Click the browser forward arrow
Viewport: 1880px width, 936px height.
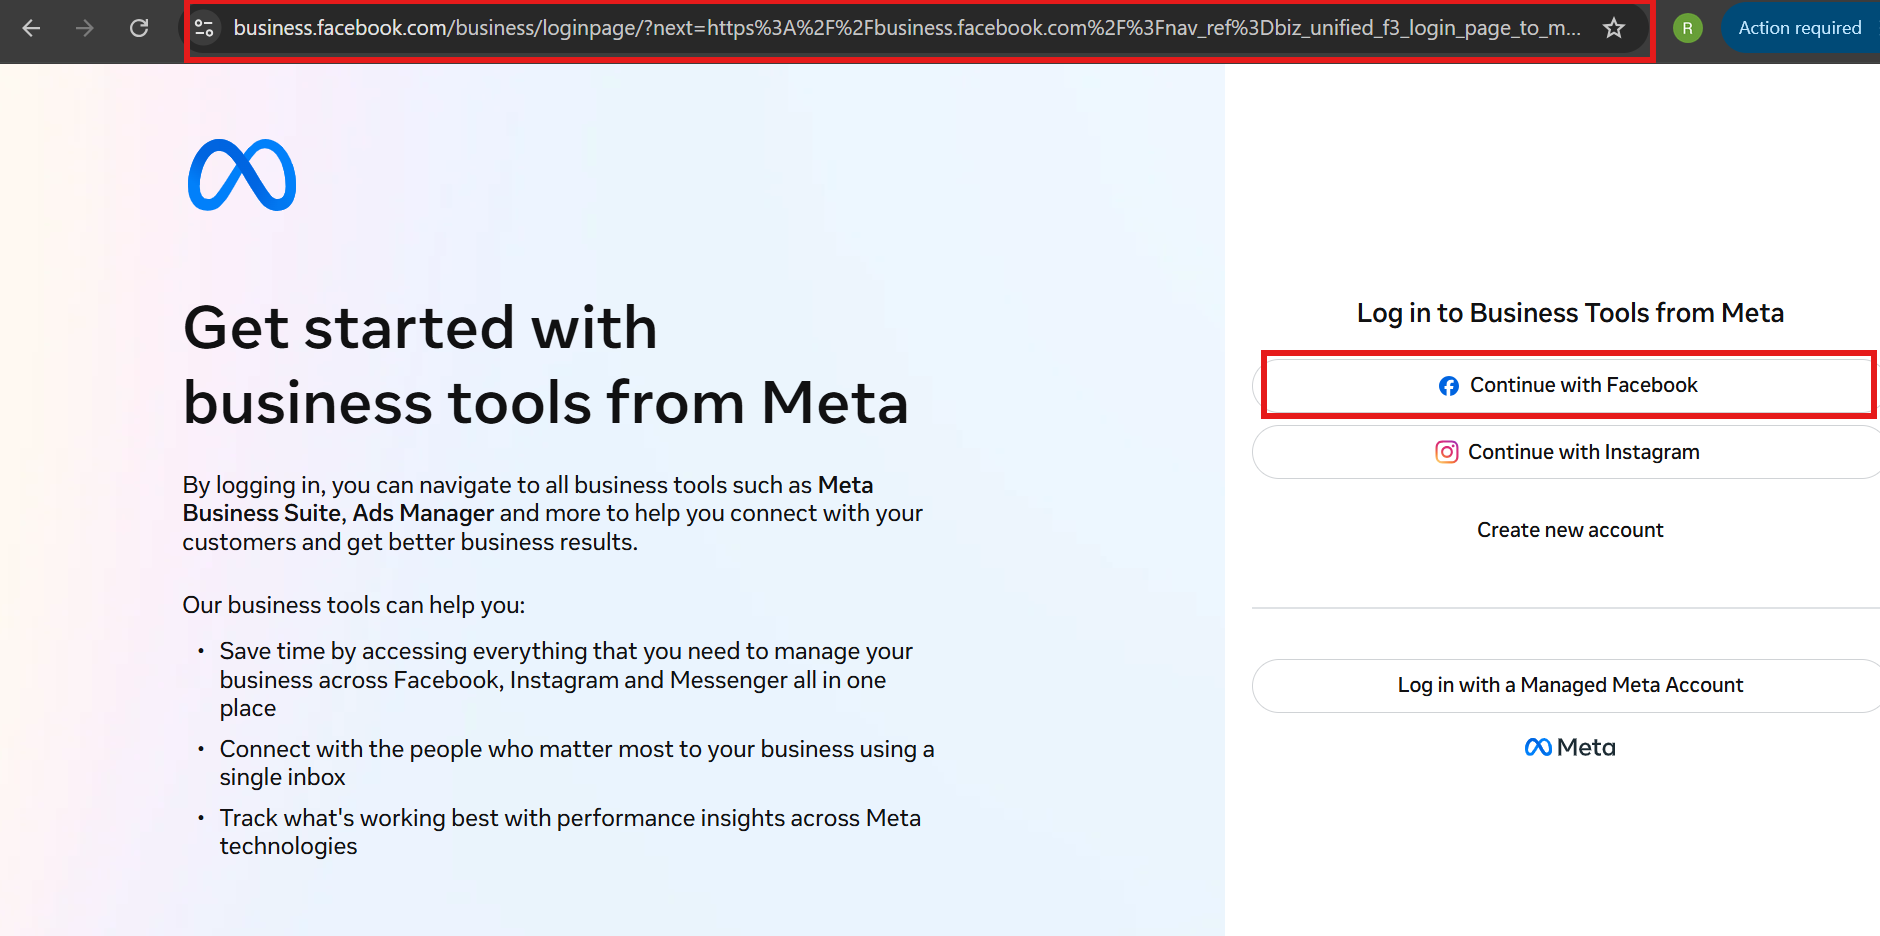[85, 28]
